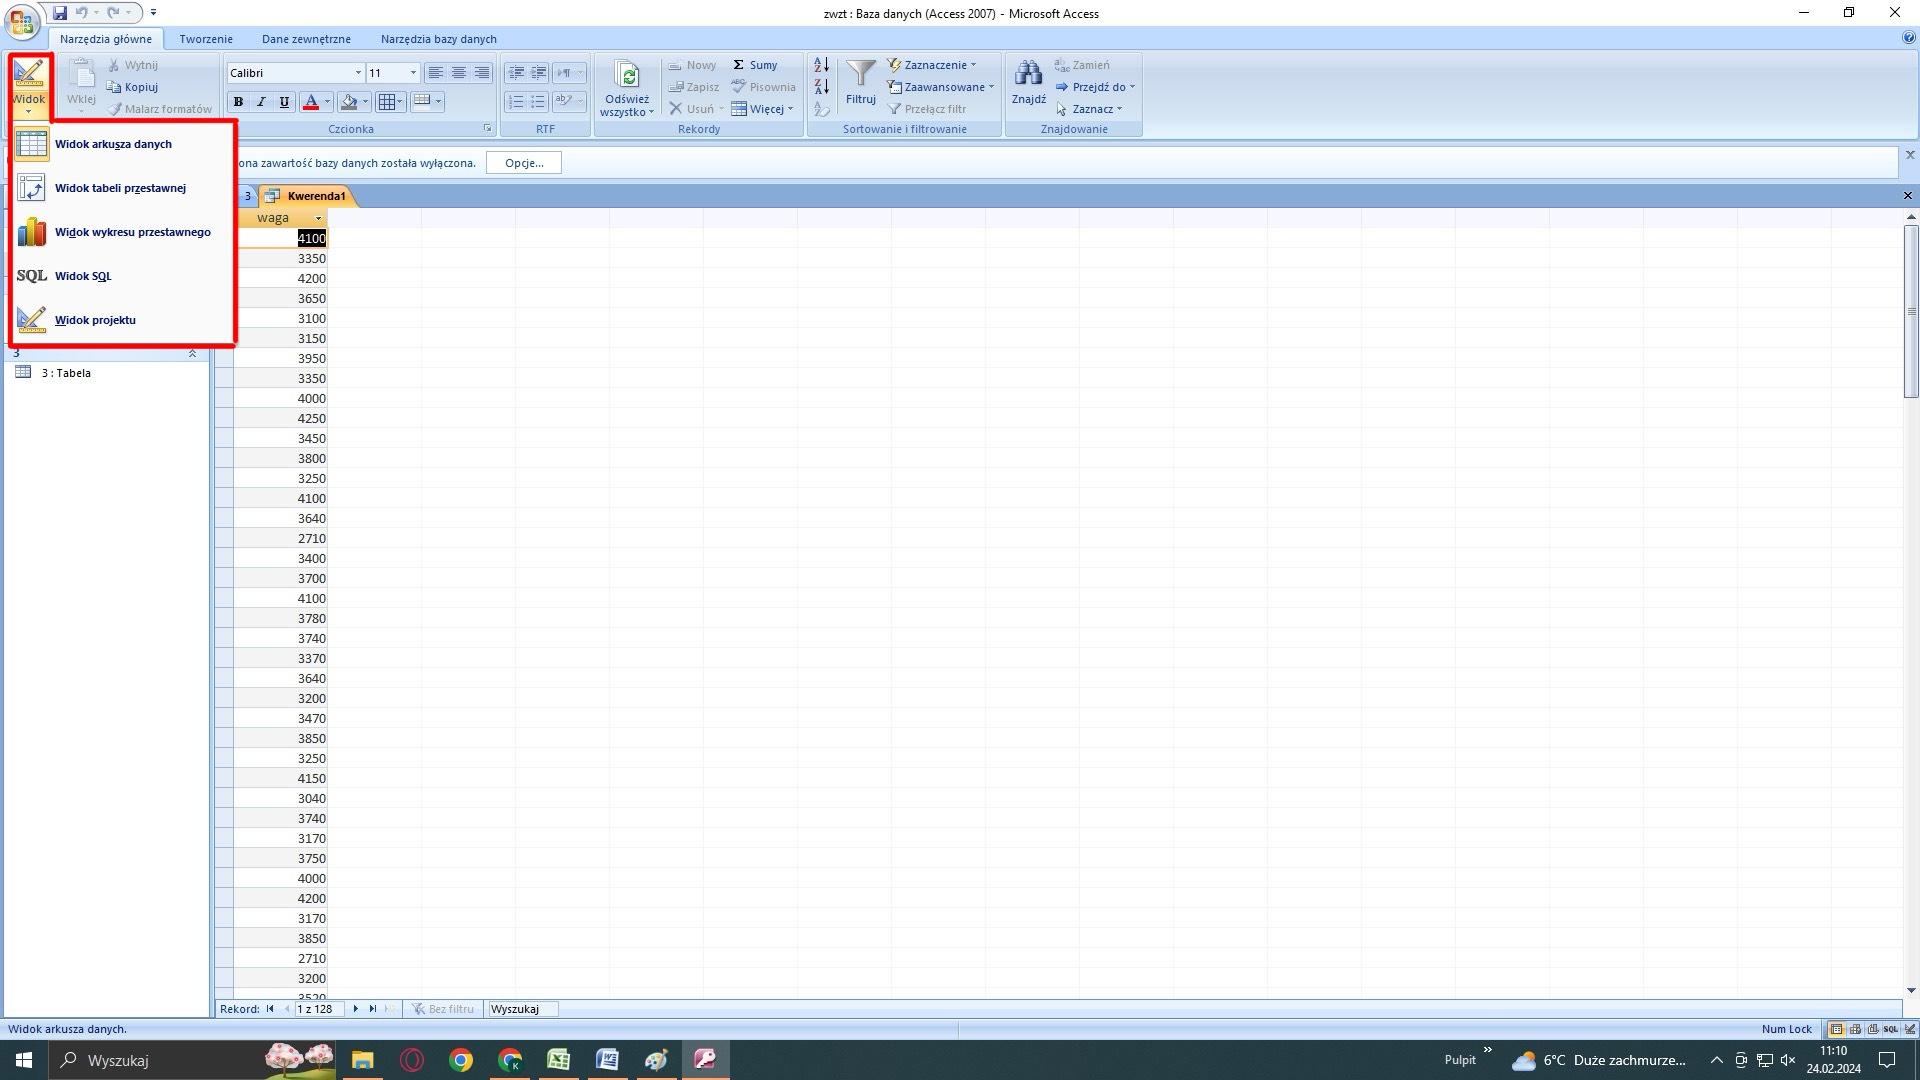The width and height of the screenshot is (1920, 1080).
Task: Align text to the left
Action: click(436, 73)
